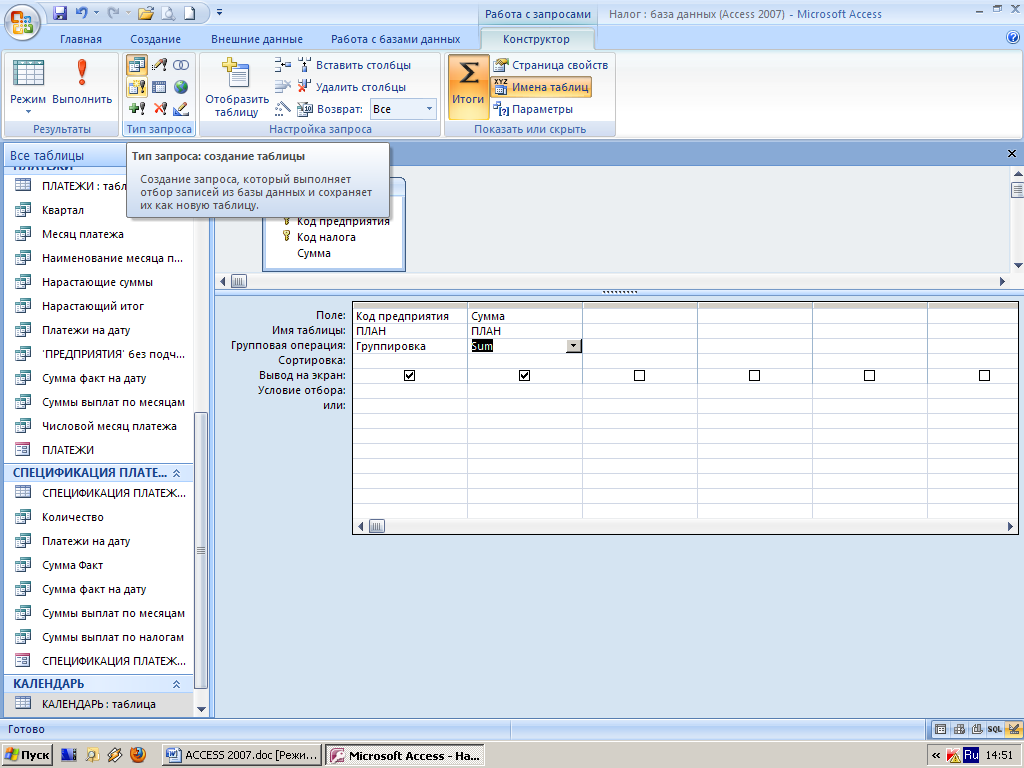Check show box in third grid column
This screenshot has height=768, width=1024.
click(x=639, y=376)
